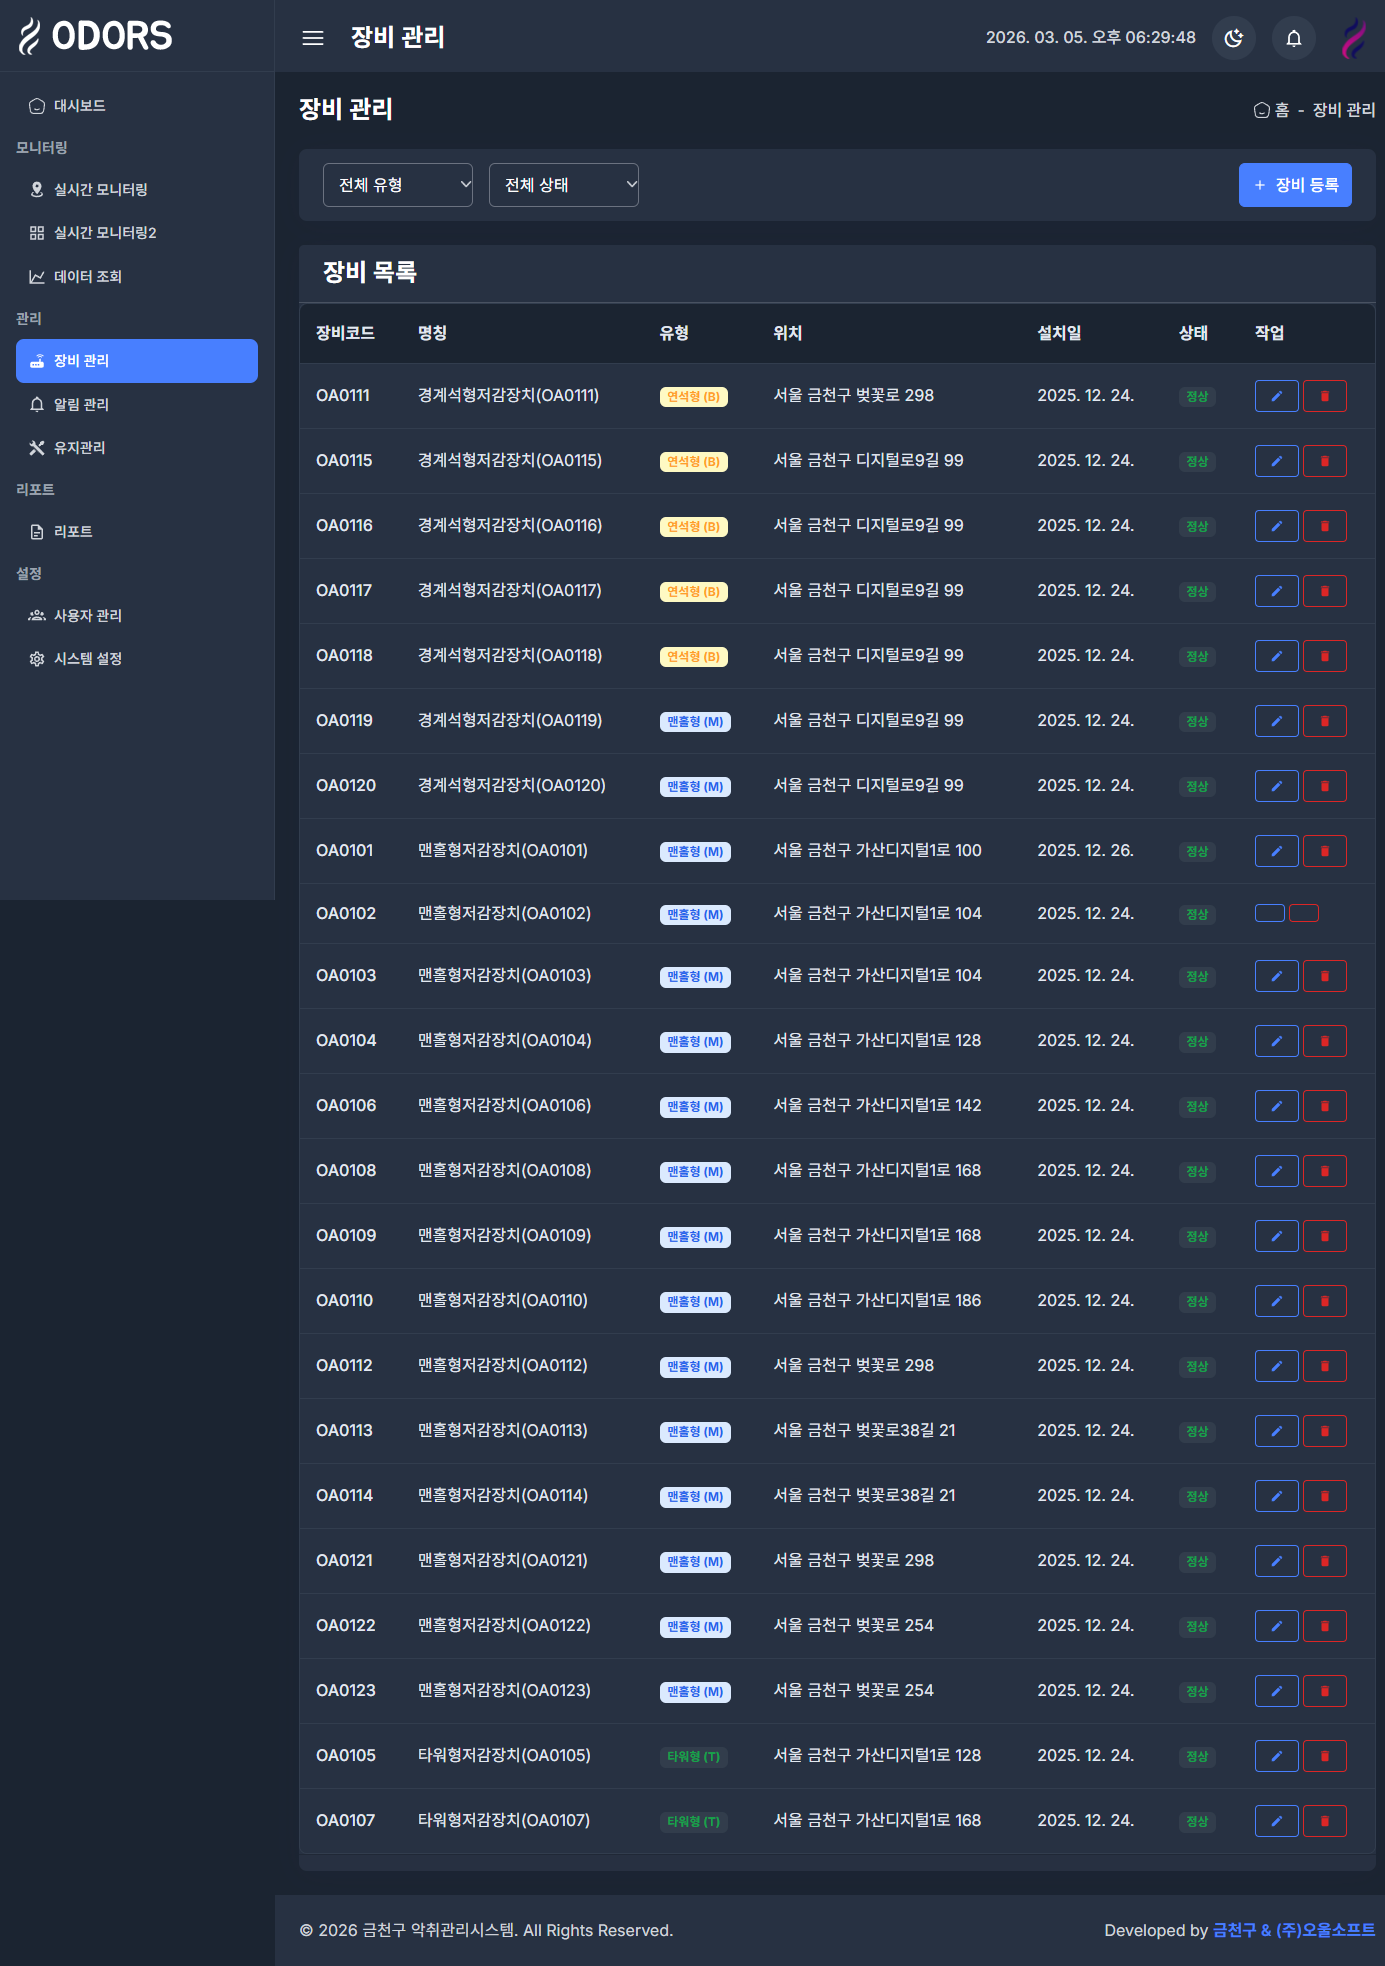This screenshot has width=1385, height=1966.
Task: Open 시스템 설정 from the sidebar
Action: [87, 659]
